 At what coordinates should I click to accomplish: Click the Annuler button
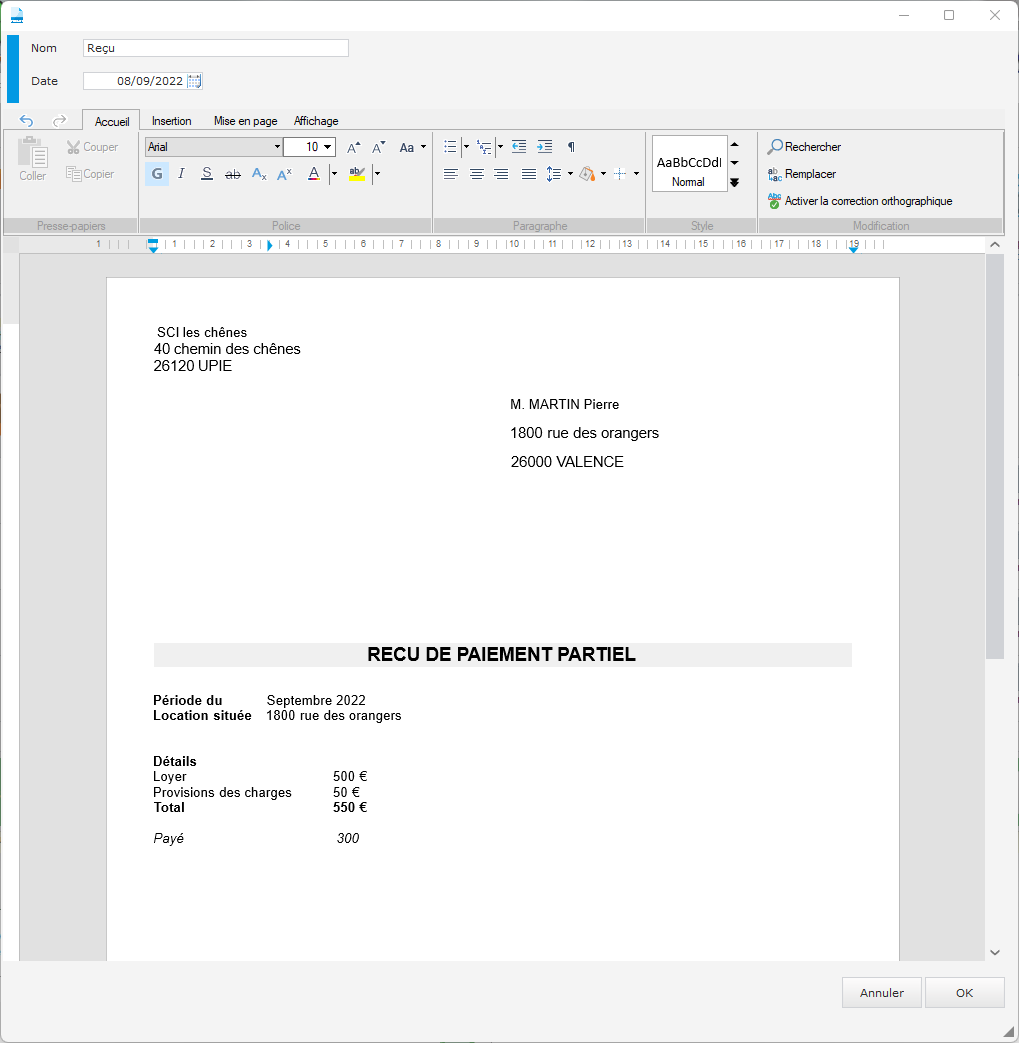point(882,993)
